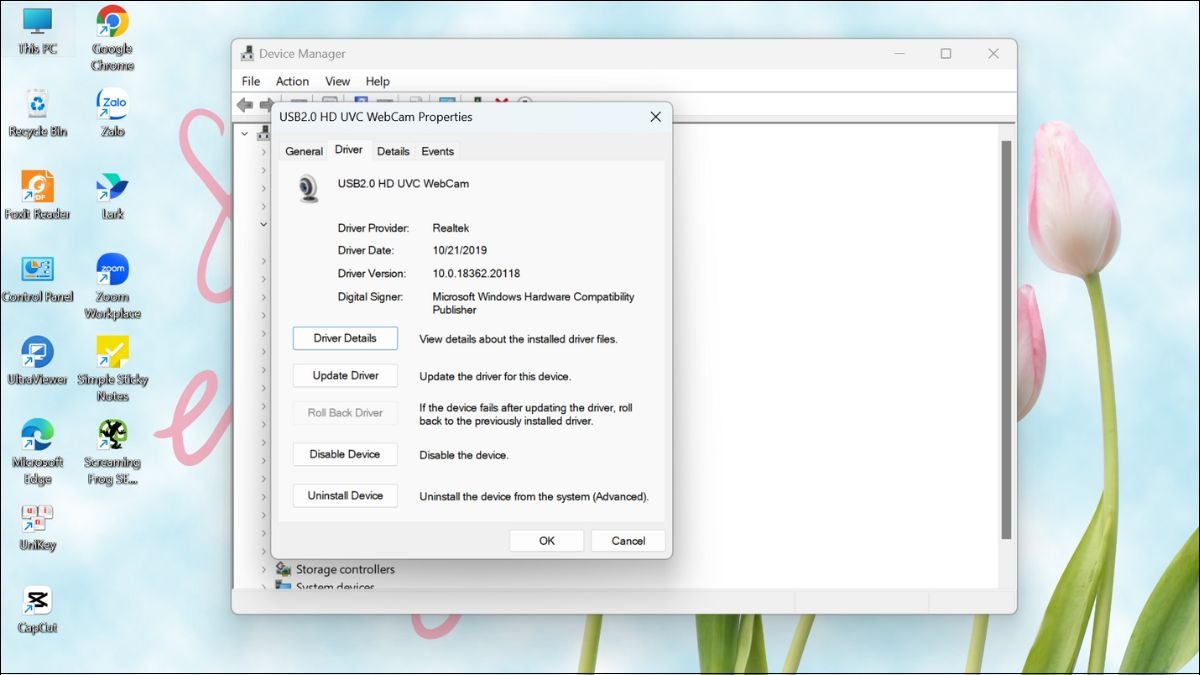
Task: Collapse the root computer node in the tree
Action: point(246,132)
